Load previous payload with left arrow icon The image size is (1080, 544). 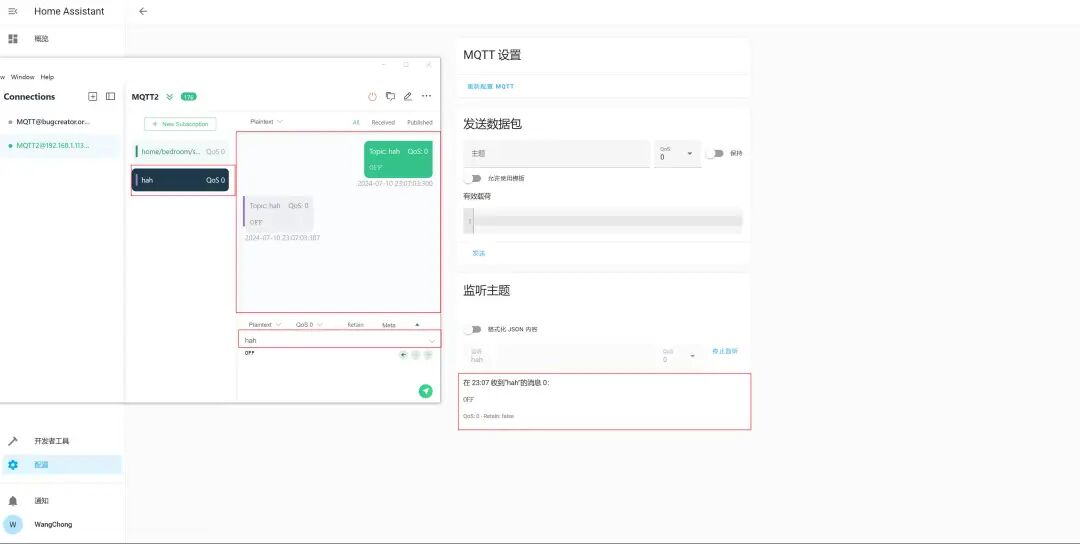pyautogui.click(x=403, y=355)
